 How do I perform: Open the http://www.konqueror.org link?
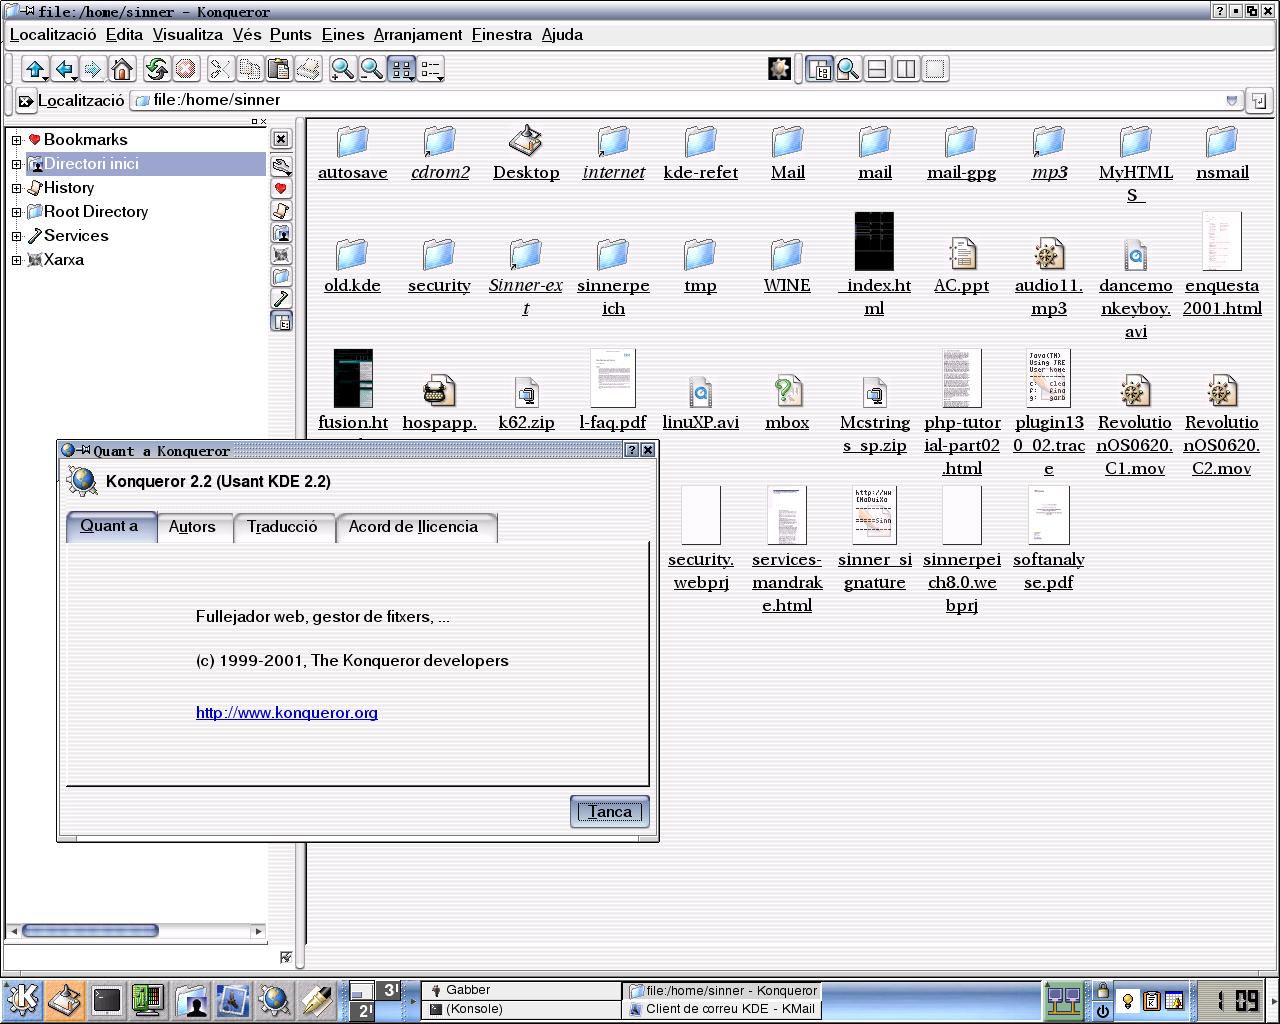(x=286, y=713)
